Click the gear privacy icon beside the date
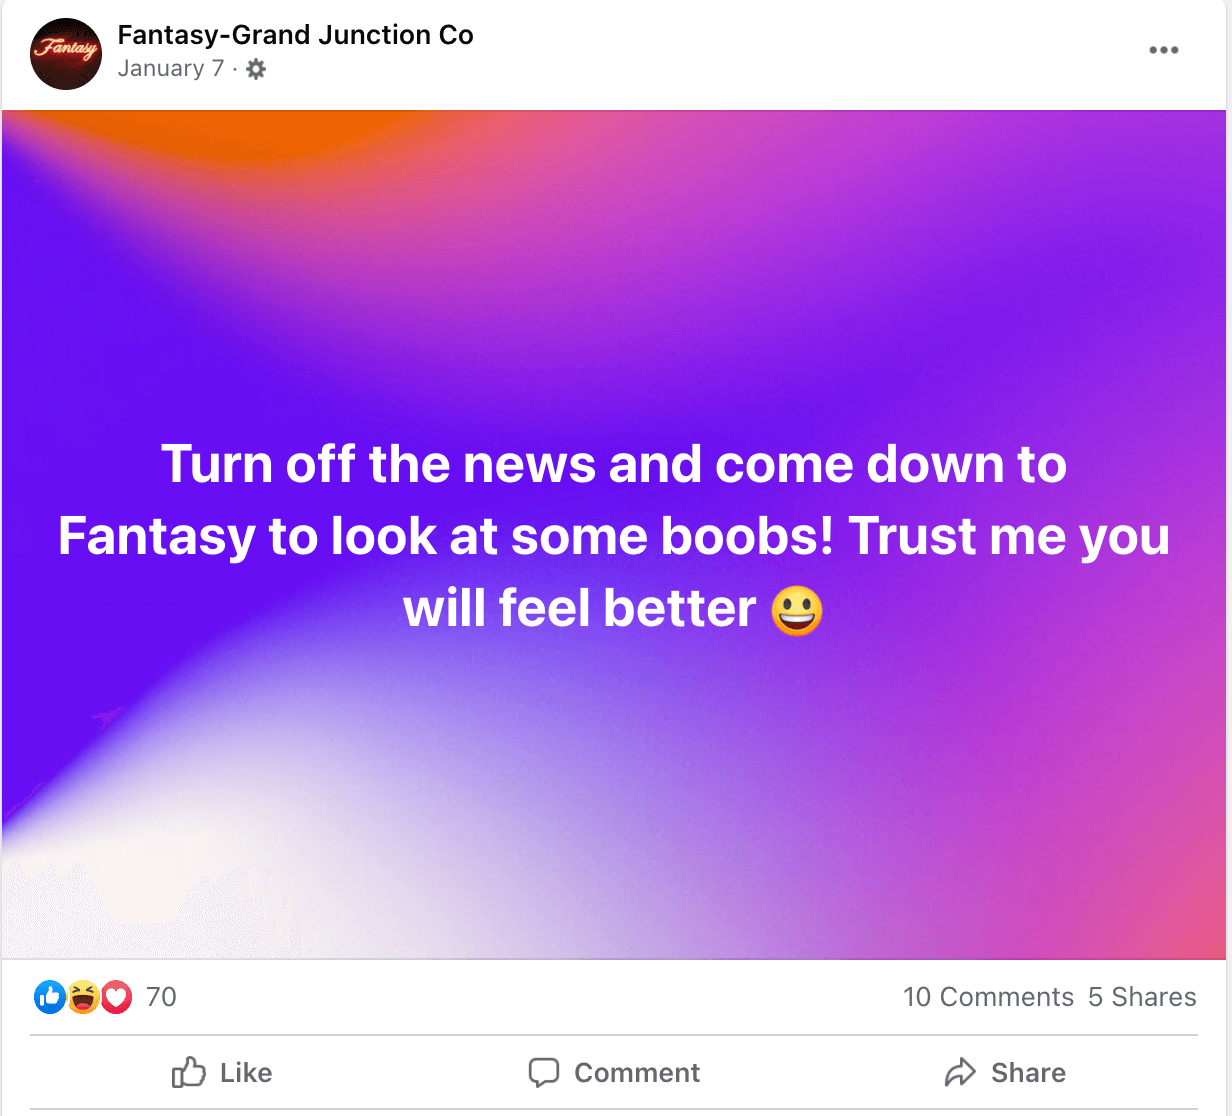 [x=256, y=69]
